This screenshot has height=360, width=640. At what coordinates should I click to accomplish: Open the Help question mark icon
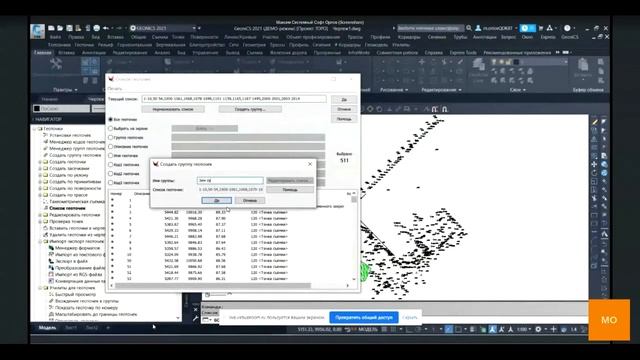point(567,28)
